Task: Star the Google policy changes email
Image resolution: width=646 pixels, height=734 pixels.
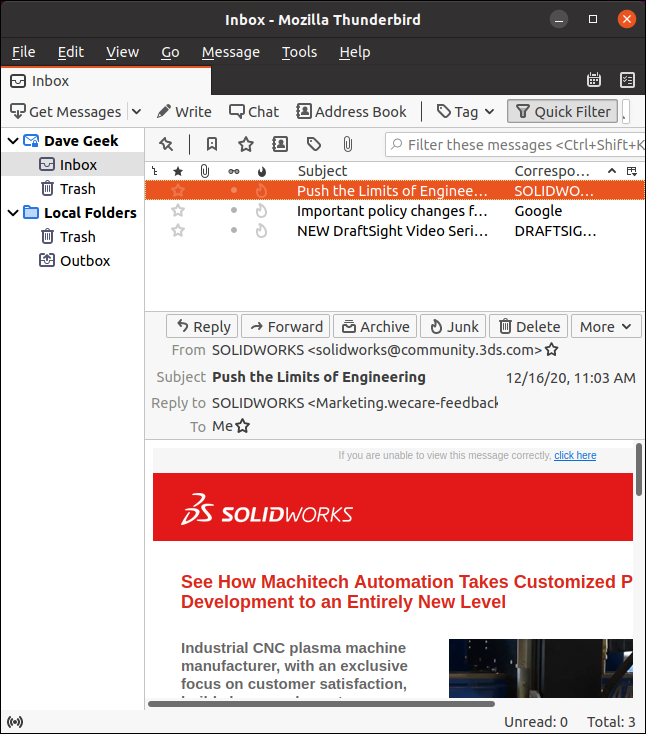Action: pyautogui.click(x=178, y=211)
